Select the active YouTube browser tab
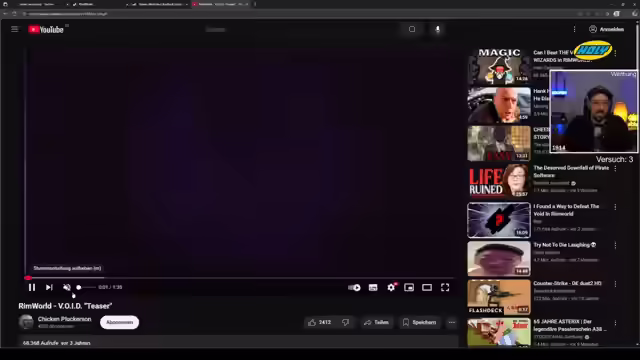The image size is (640, 360). 220,4
